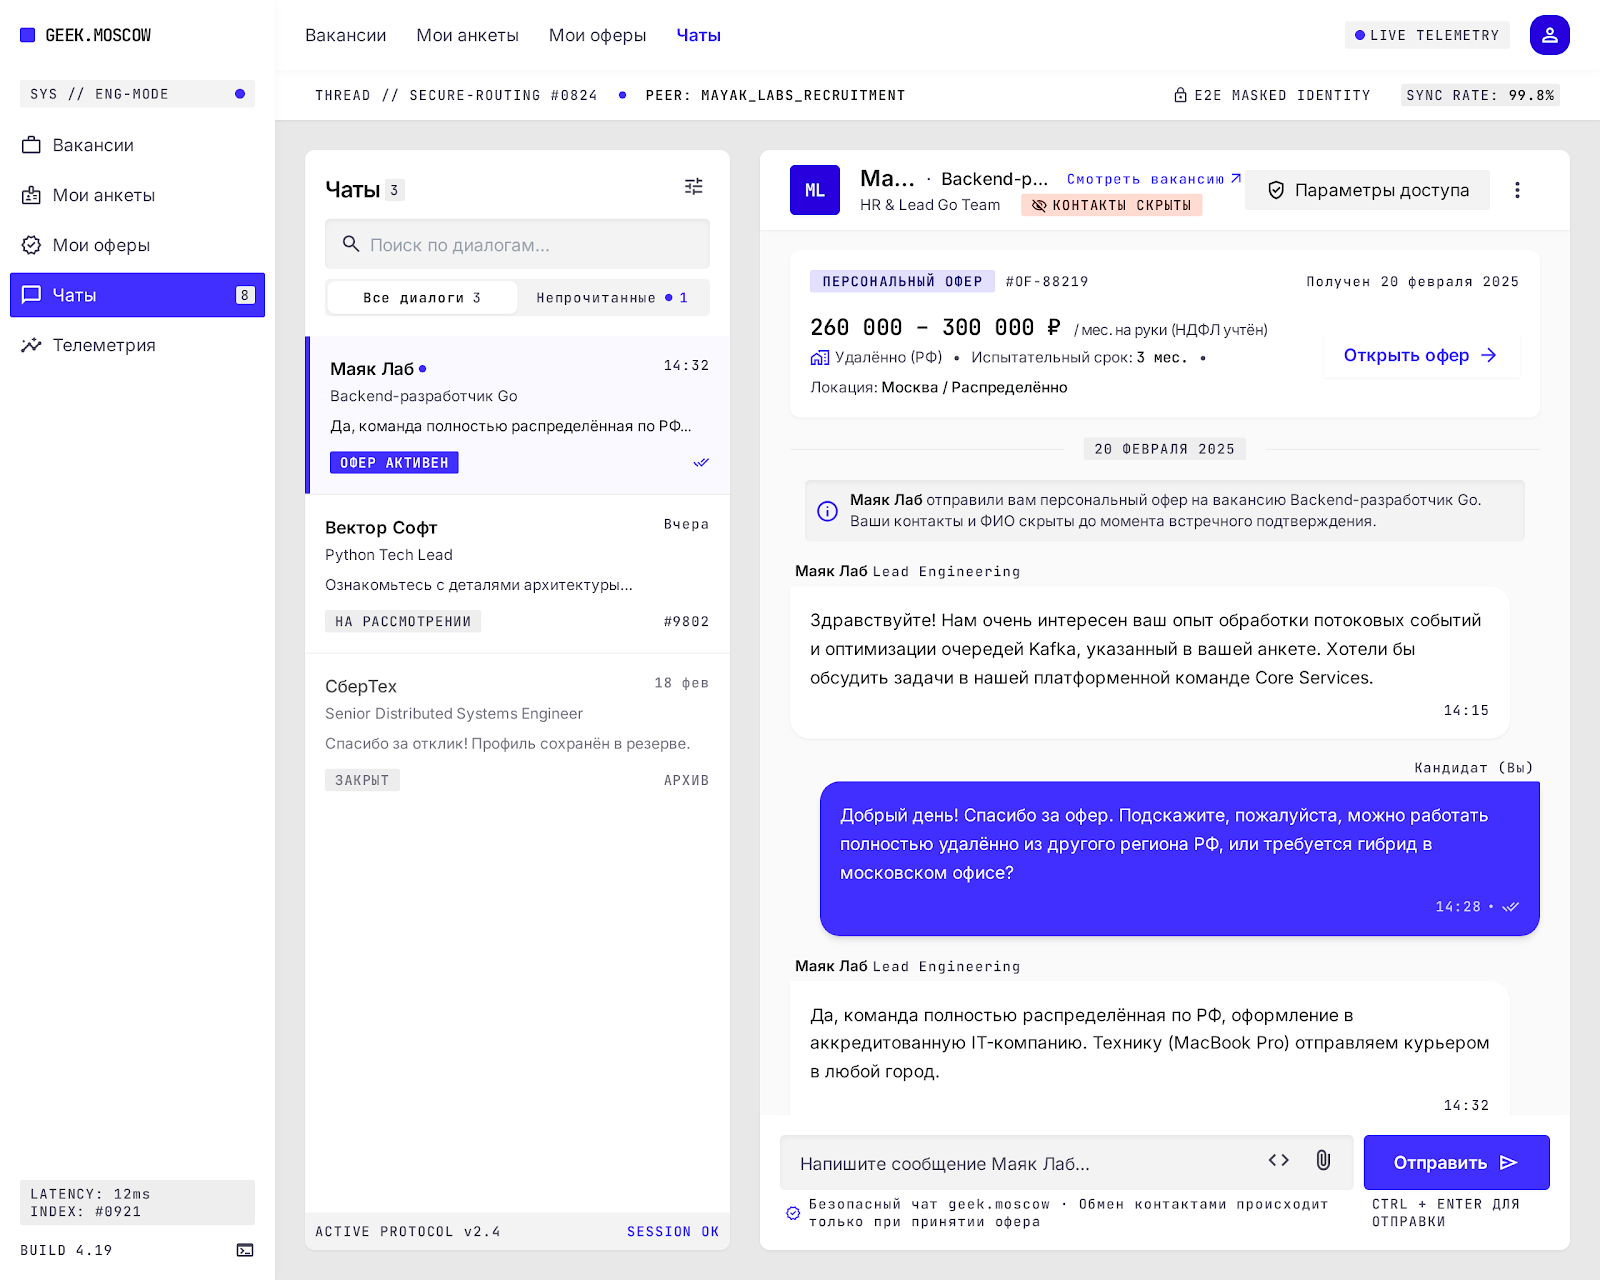Select Чаты top navigation tab
The height and width of the screenshot is (1280, 1600).
click(698, 35)
